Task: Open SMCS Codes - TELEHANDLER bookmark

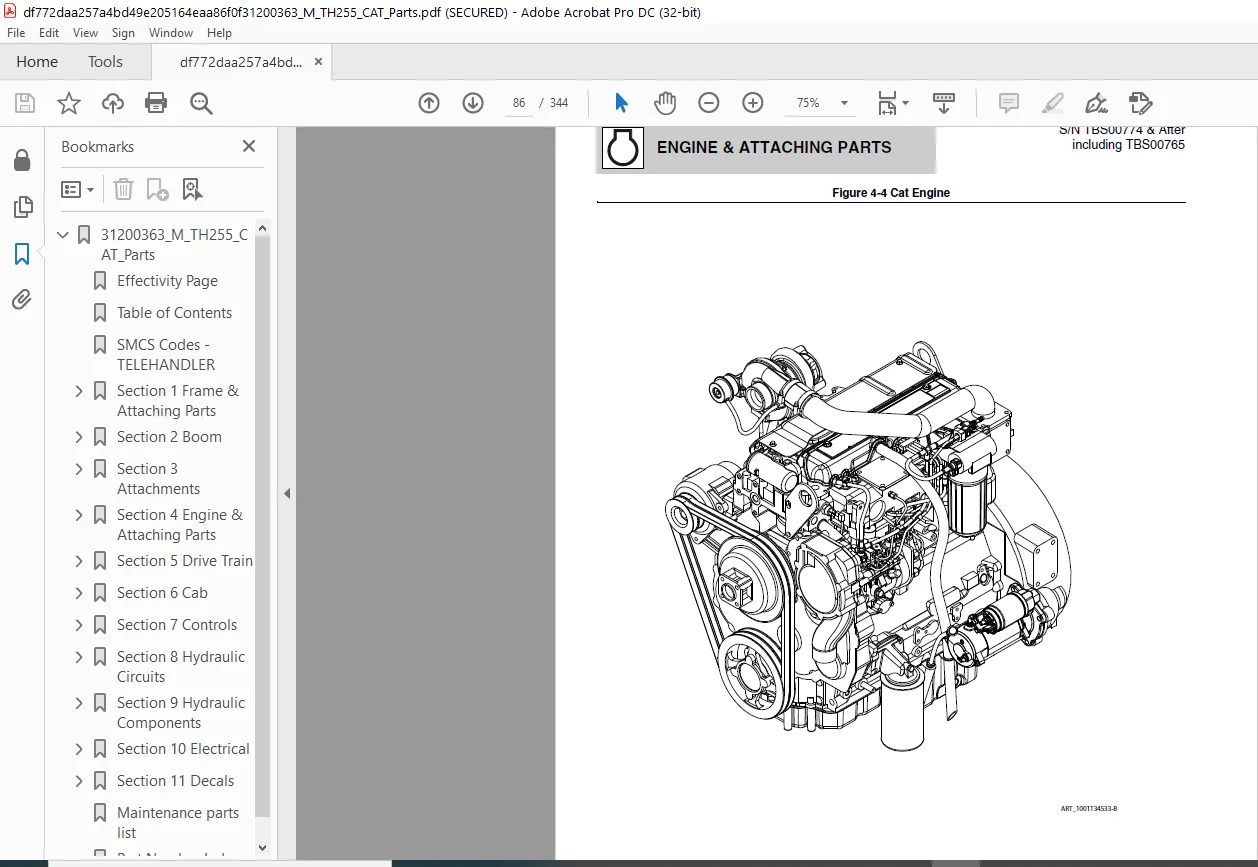Action: pos(166,355)
